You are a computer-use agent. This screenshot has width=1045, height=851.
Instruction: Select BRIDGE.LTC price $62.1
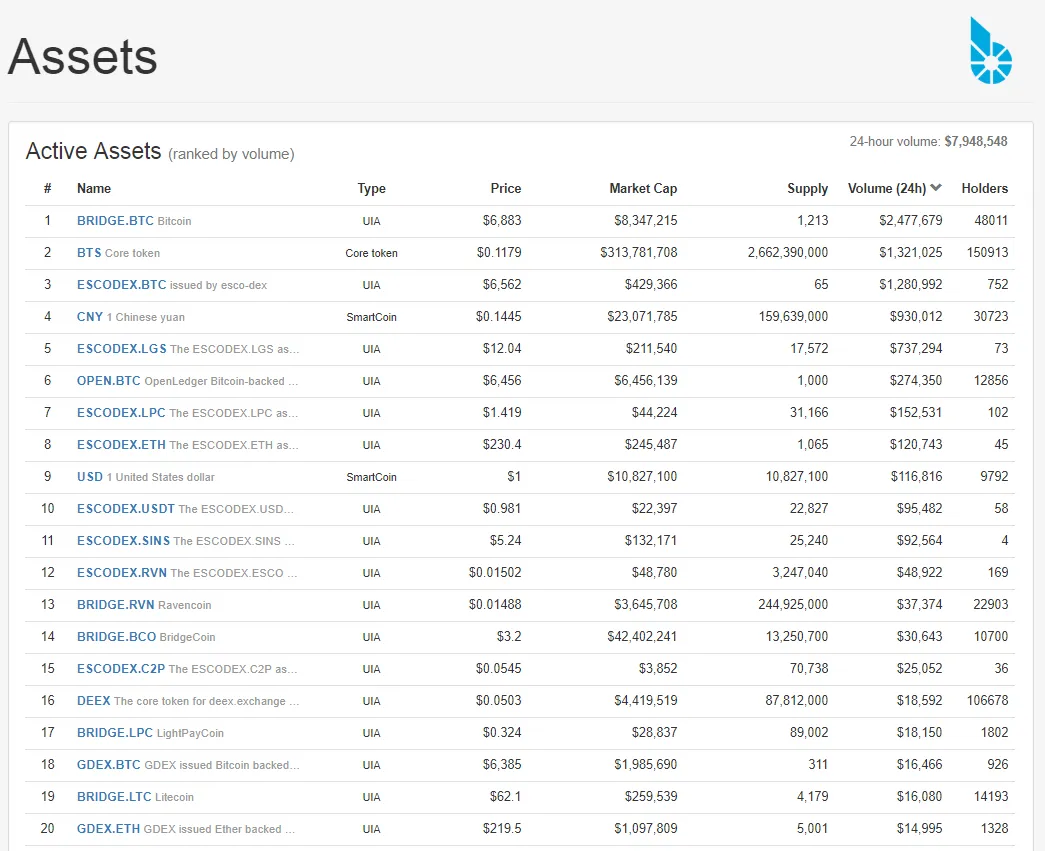point(506,796)
